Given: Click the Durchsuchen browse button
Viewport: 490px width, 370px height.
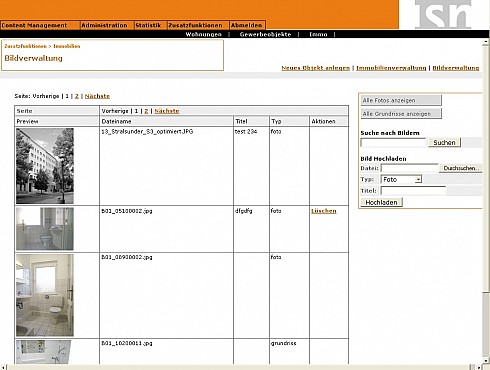Looking at the screenshot, I should point(461,168).
